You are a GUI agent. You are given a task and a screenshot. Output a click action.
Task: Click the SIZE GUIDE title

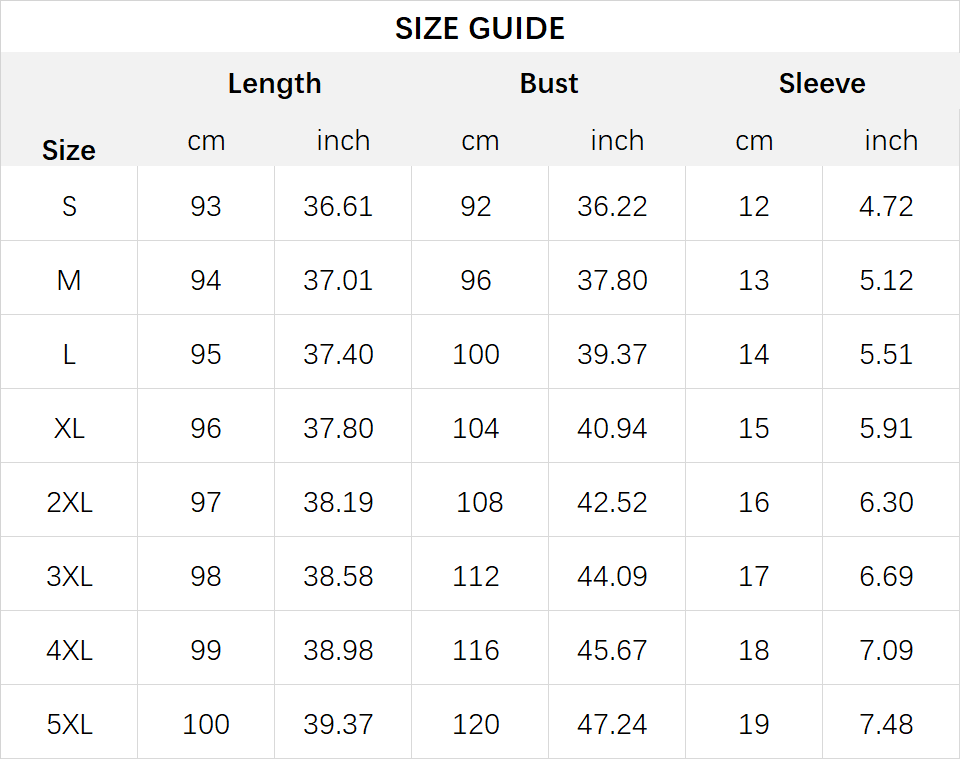coord(479,29)
